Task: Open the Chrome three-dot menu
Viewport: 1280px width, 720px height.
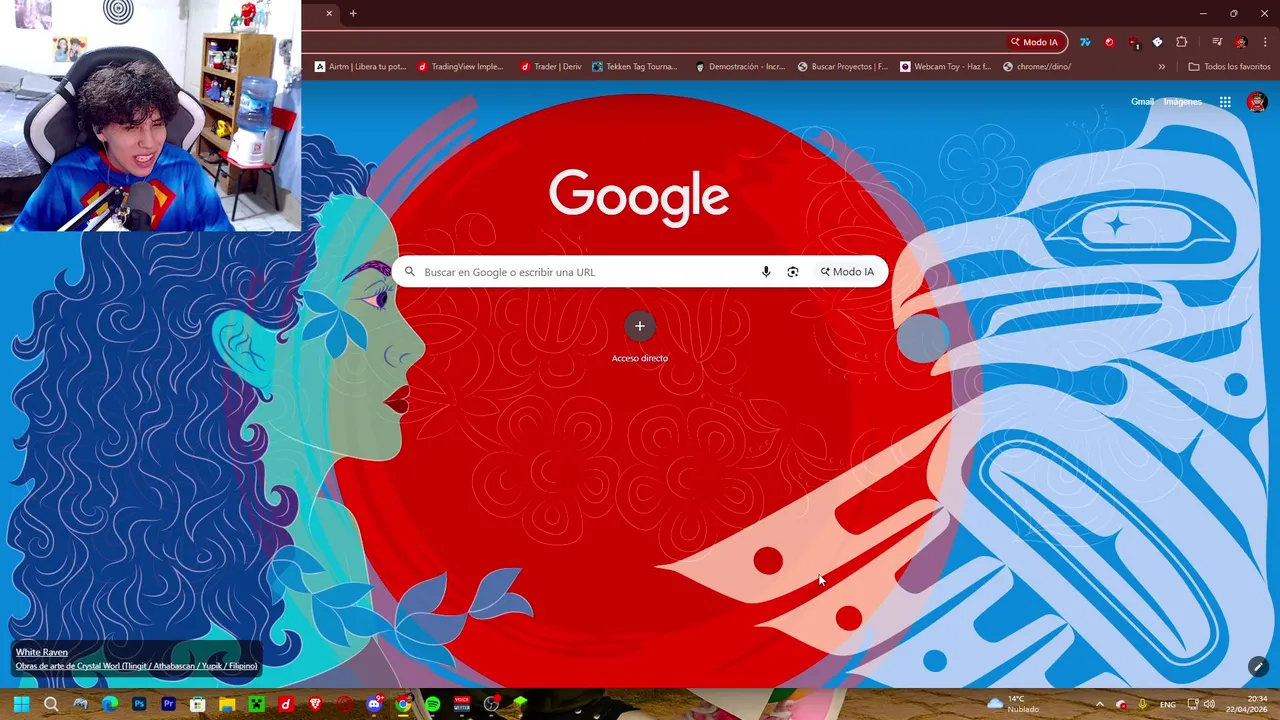Action: tap(1265, 42)
